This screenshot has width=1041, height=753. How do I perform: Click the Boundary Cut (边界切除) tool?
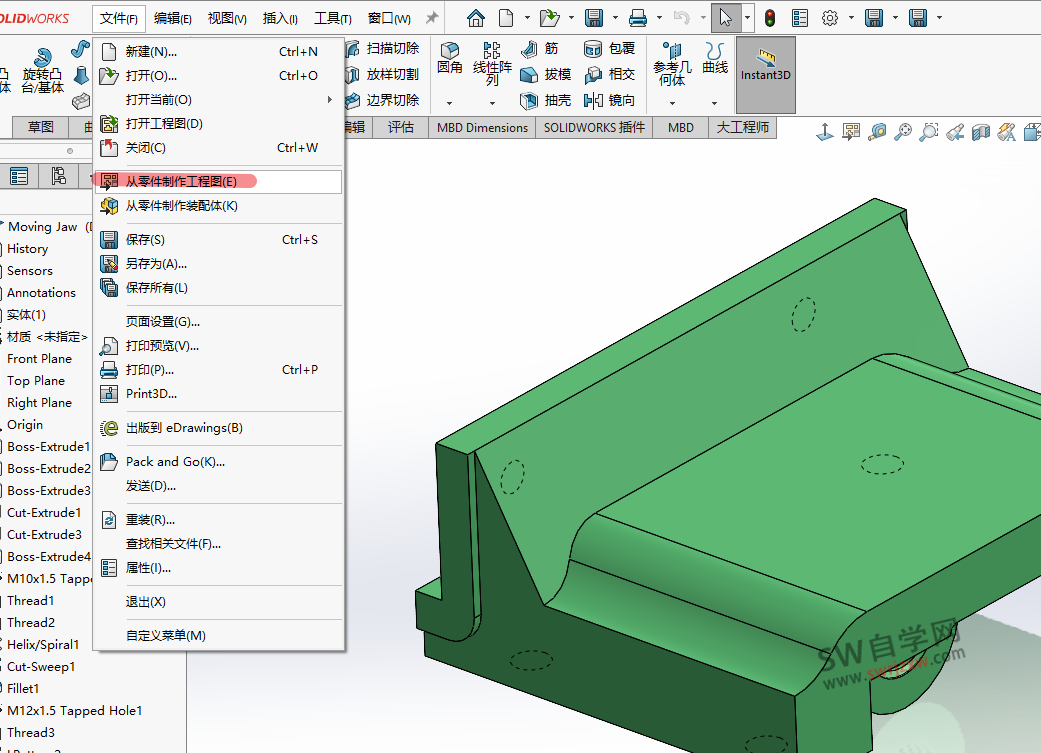tap(383, 100)
